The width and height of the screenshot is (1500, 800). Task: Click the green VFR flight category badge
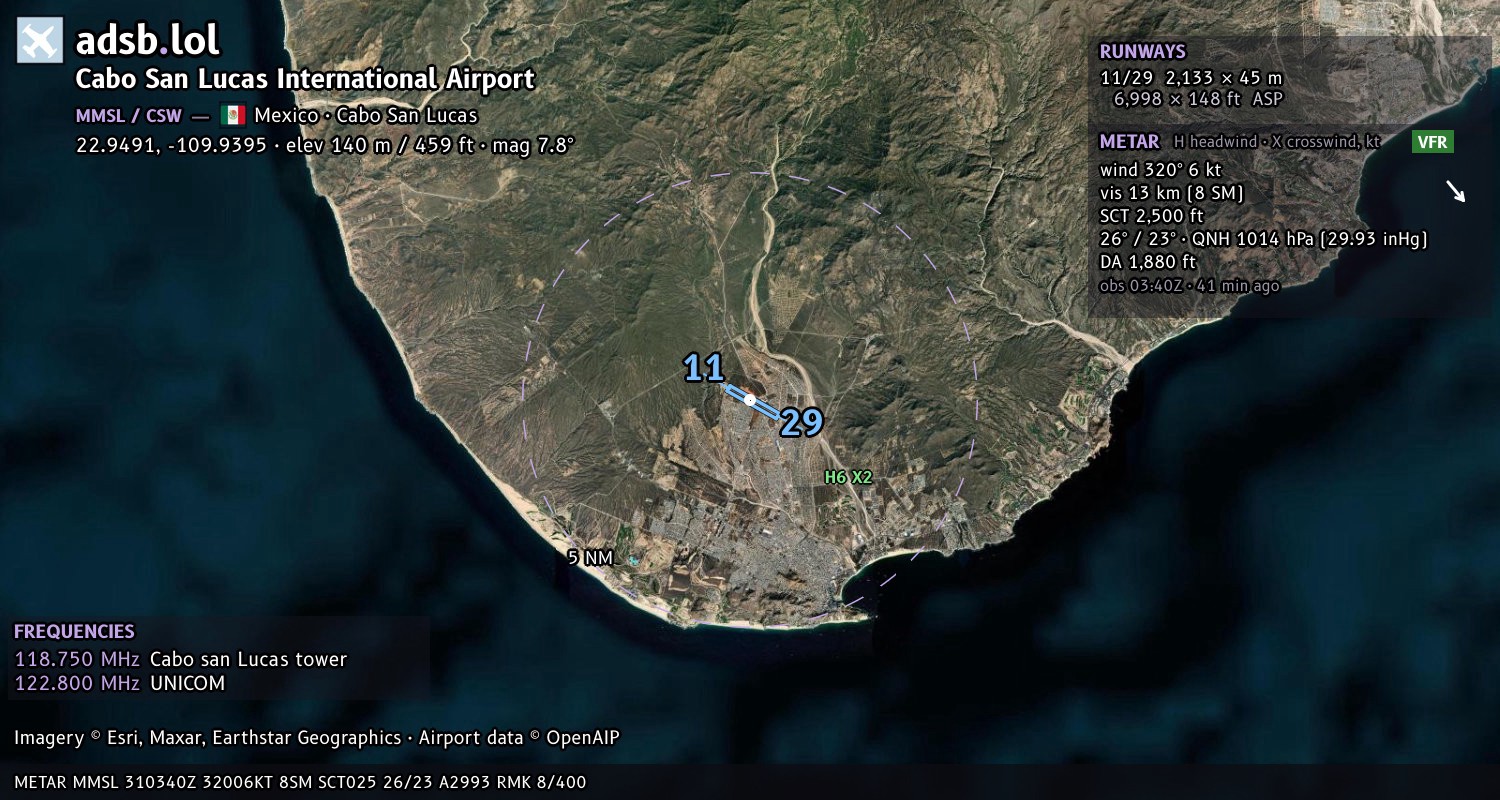[1432, 142]
